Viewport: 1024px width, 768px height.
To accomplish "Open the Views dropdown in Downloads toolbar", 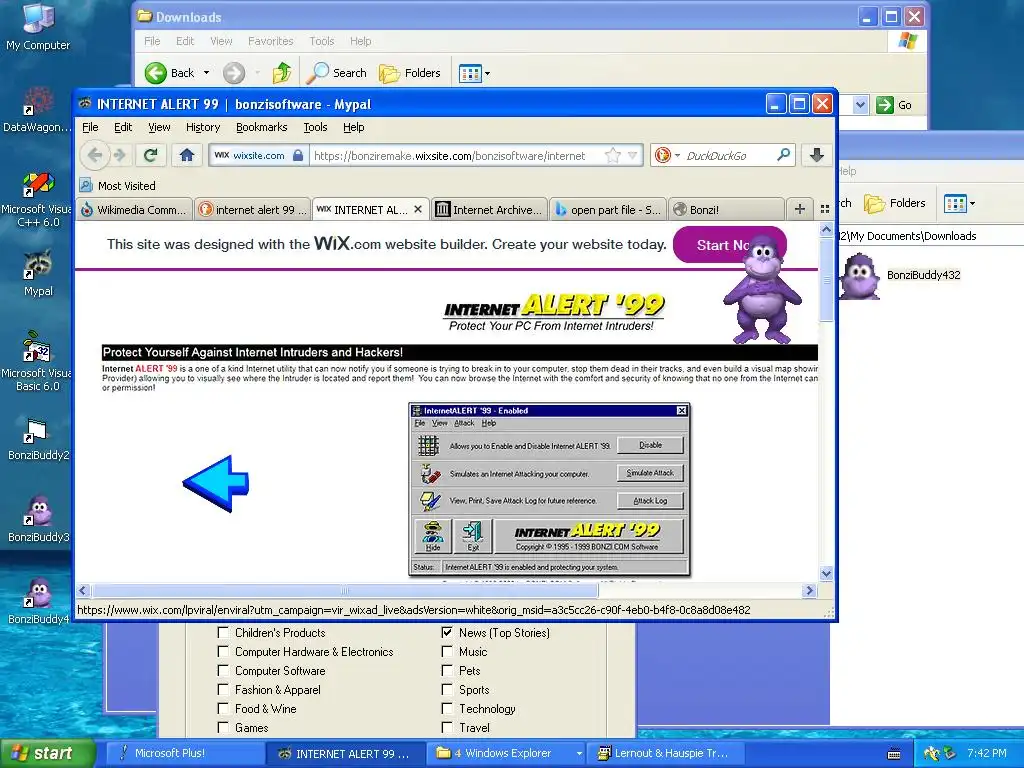I will [x=487, y=73].
